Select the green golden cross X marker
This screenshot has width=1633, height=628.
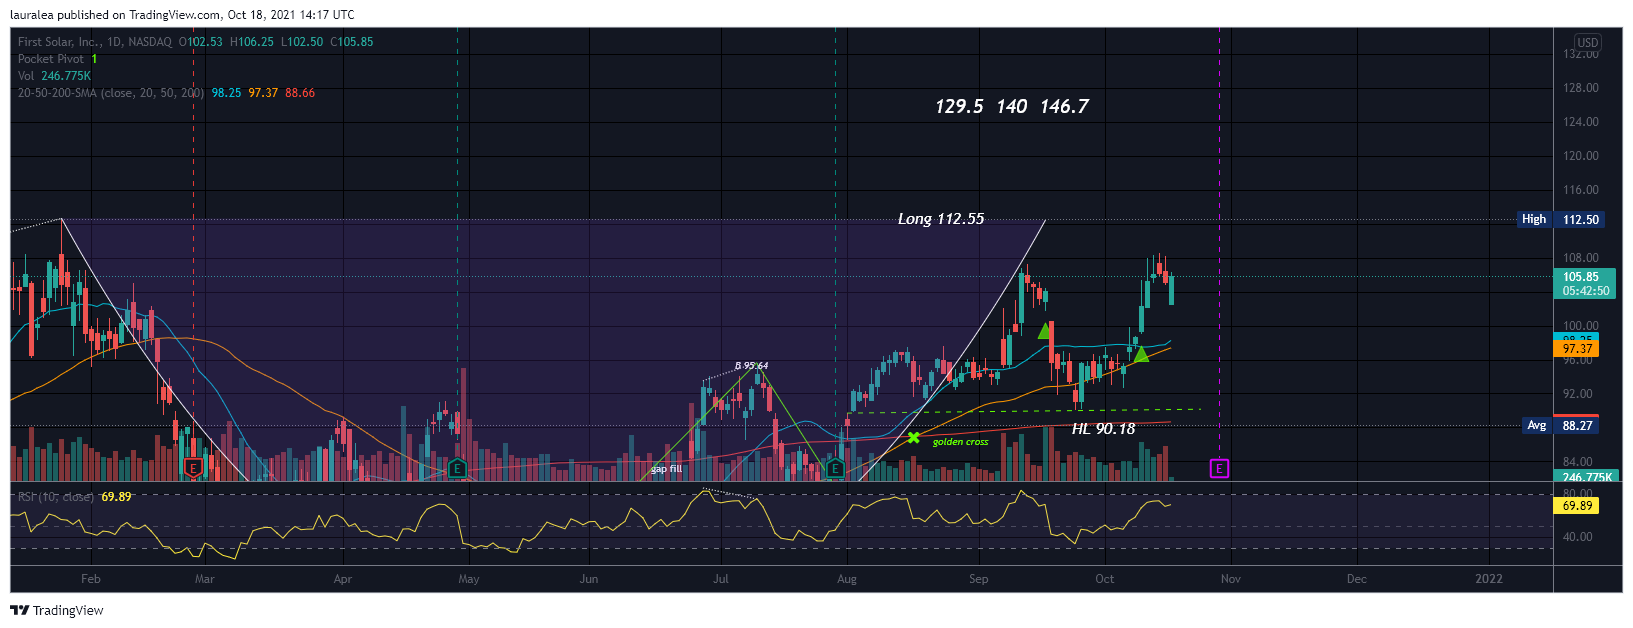pos(913,438)
